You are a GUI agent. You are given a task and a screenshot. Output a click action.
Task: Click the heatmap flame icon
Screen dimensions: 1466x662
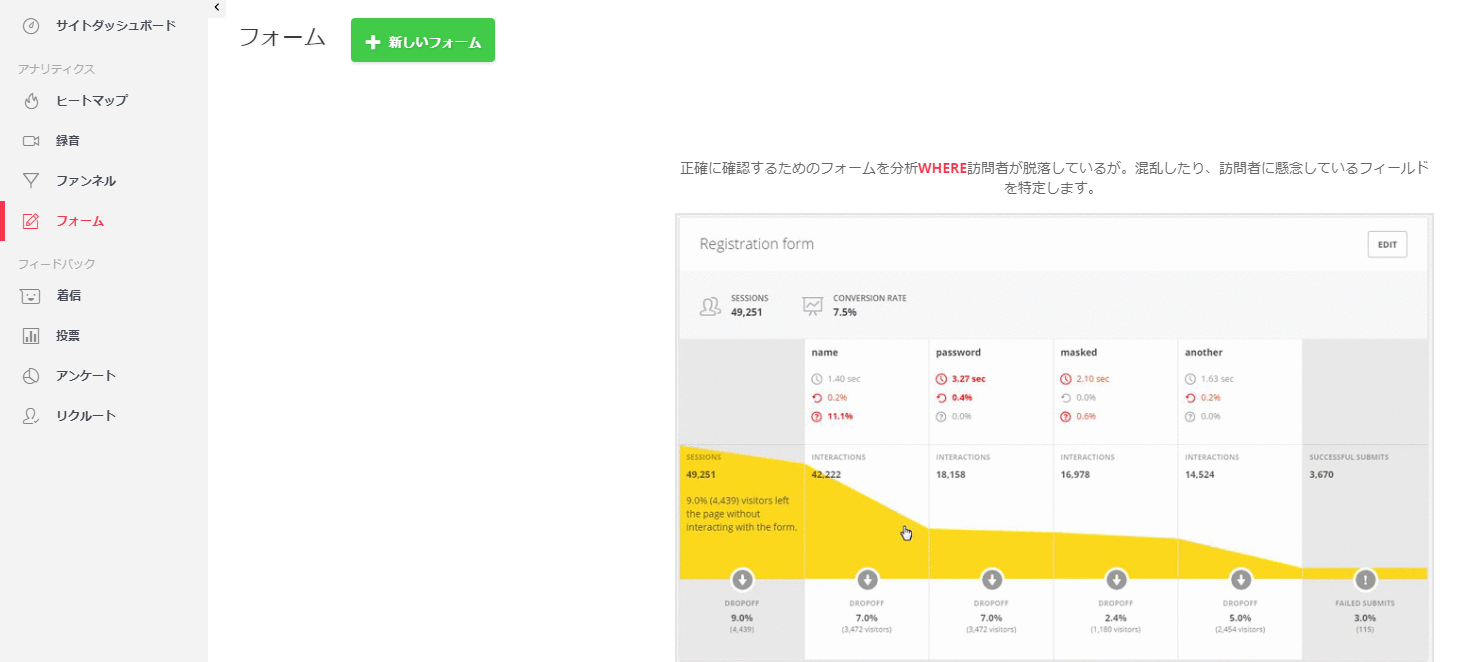[x=31, y=101]
